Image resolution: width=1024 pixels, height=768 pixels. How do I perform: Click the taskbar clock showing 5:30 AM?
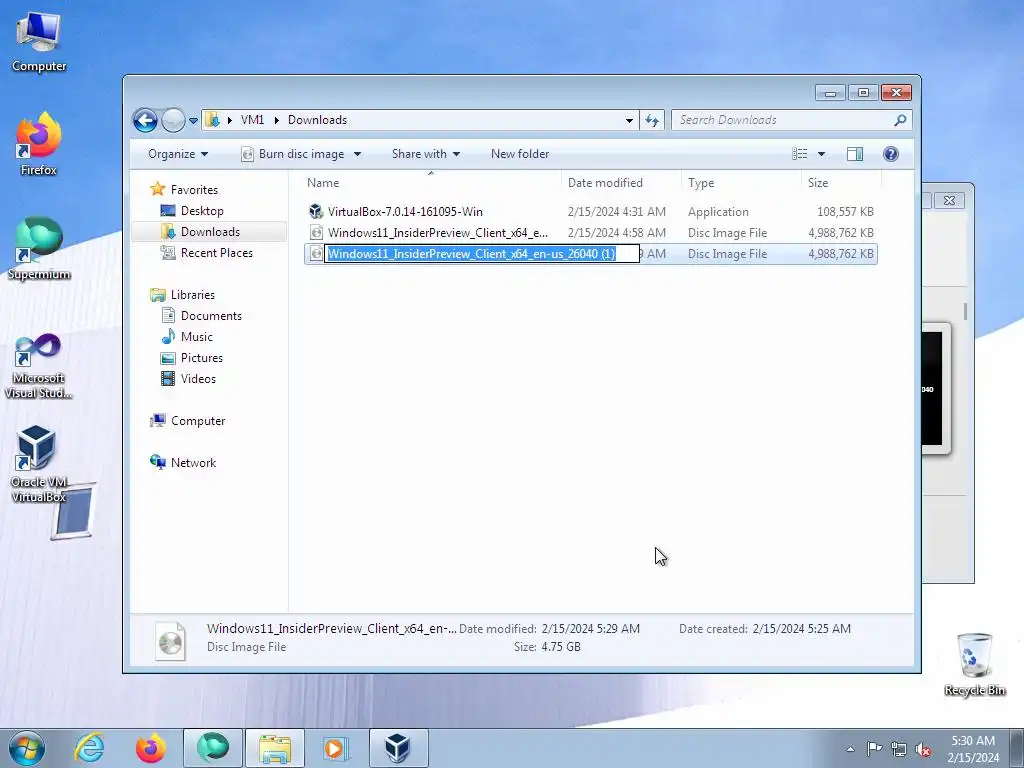coord(973,749)
